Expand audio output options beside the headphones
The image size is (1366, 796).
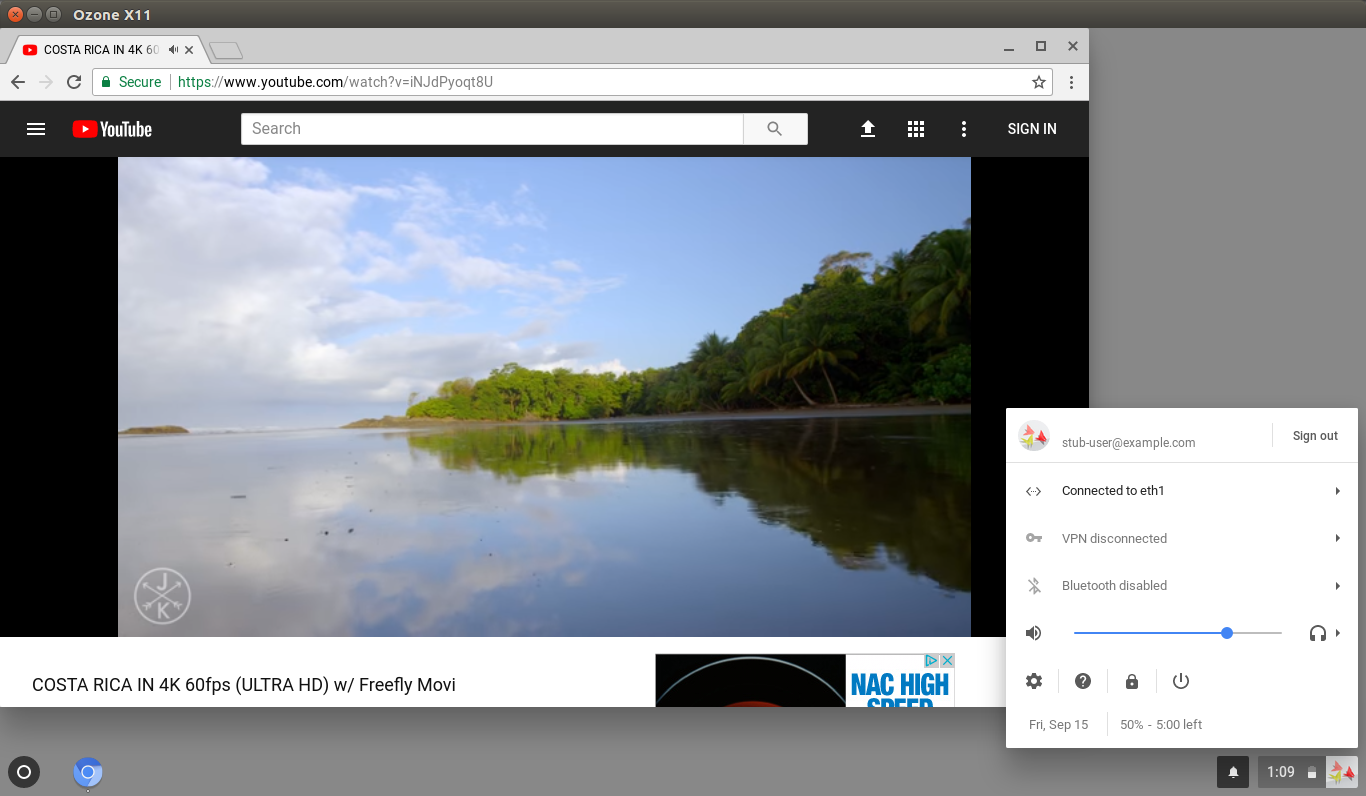coord(1337,633)
